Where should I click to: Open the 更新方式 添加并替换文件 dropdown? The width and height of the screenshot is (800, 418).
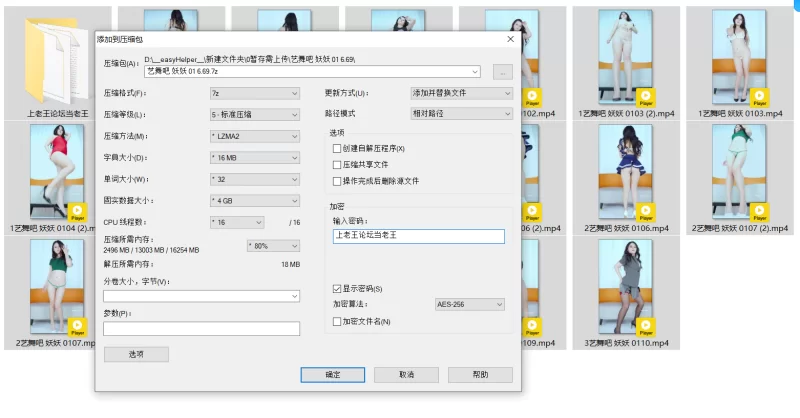tap(461, 93)
